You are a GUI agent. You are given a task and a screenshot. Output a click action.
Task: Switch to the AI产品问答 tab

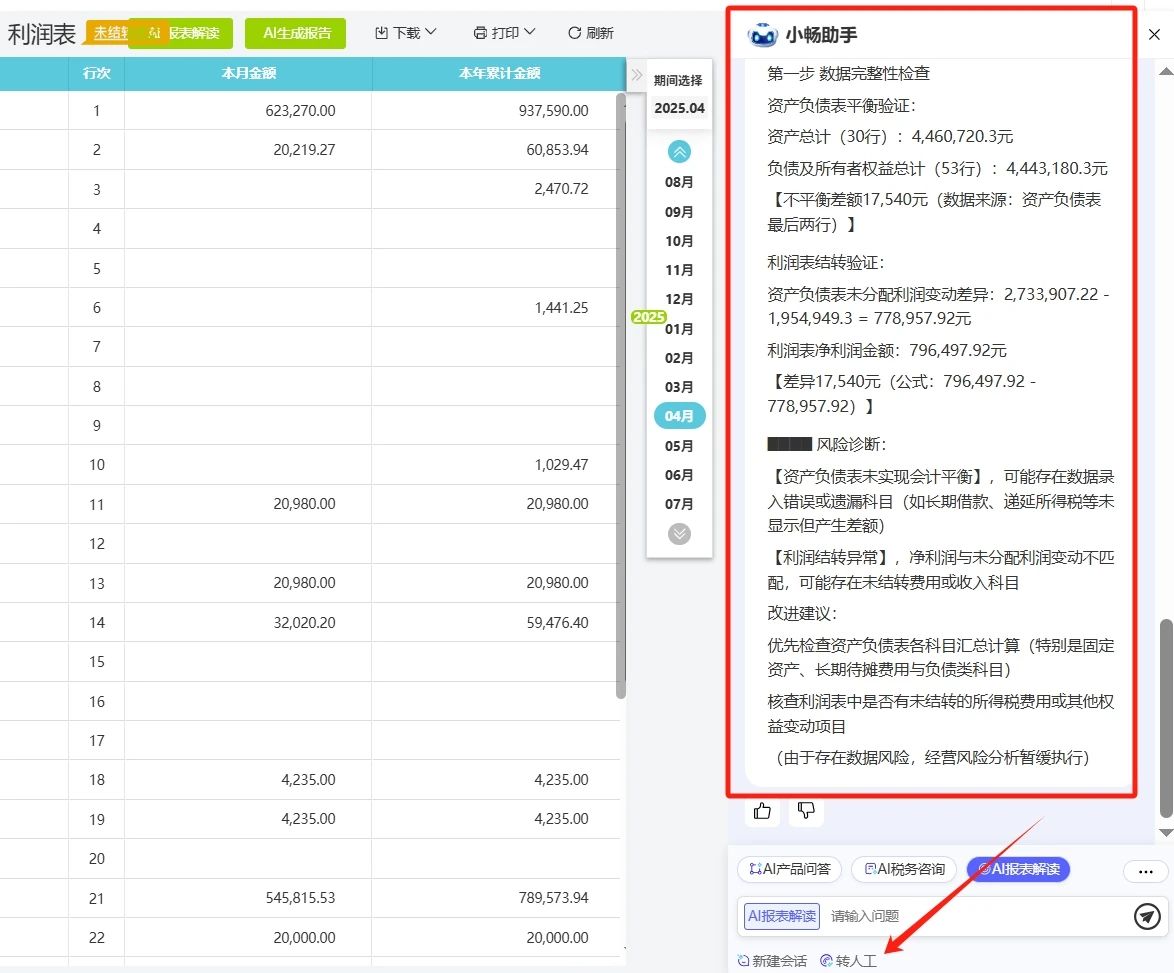click(x=789, y=869)
